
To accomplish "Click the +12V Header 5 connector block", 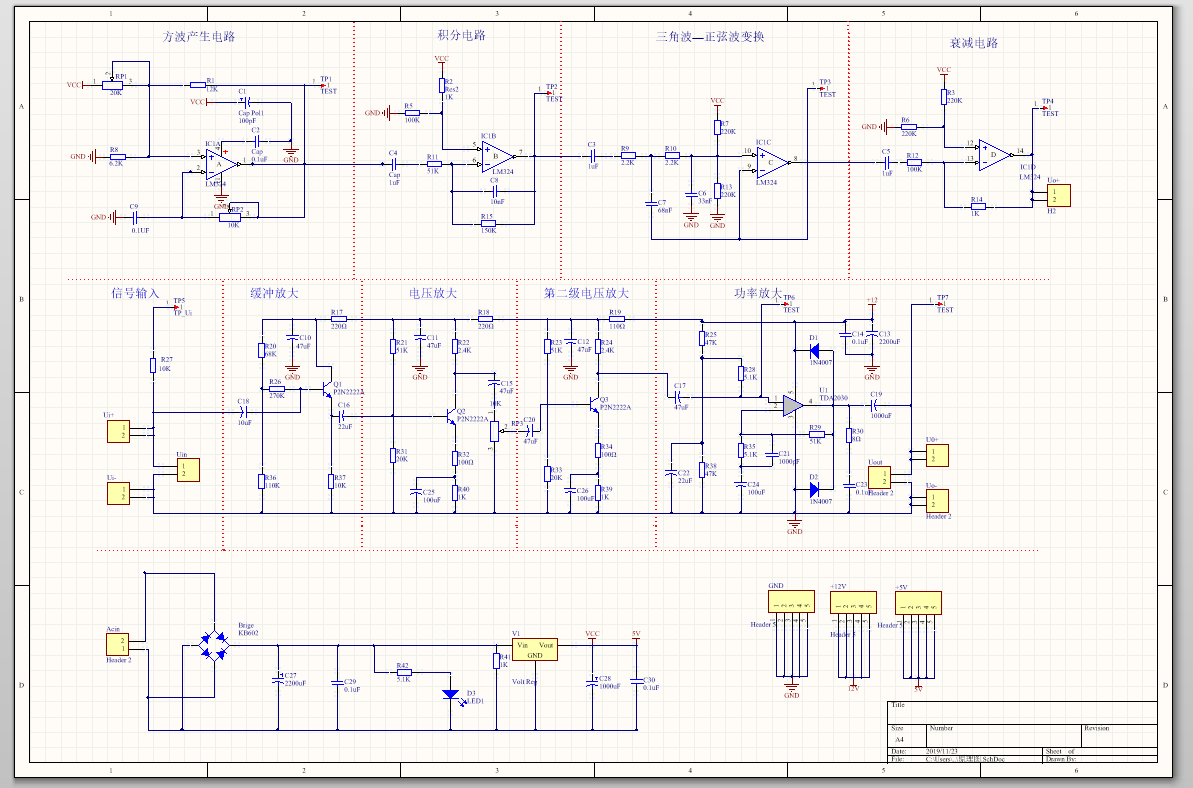I will (852, 604).
